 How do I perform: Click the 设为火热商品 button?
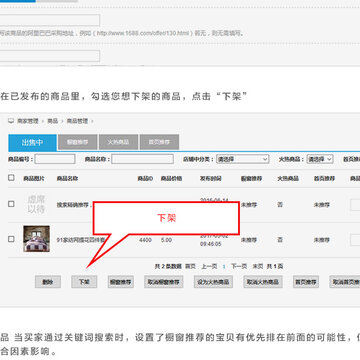point(213,282)
